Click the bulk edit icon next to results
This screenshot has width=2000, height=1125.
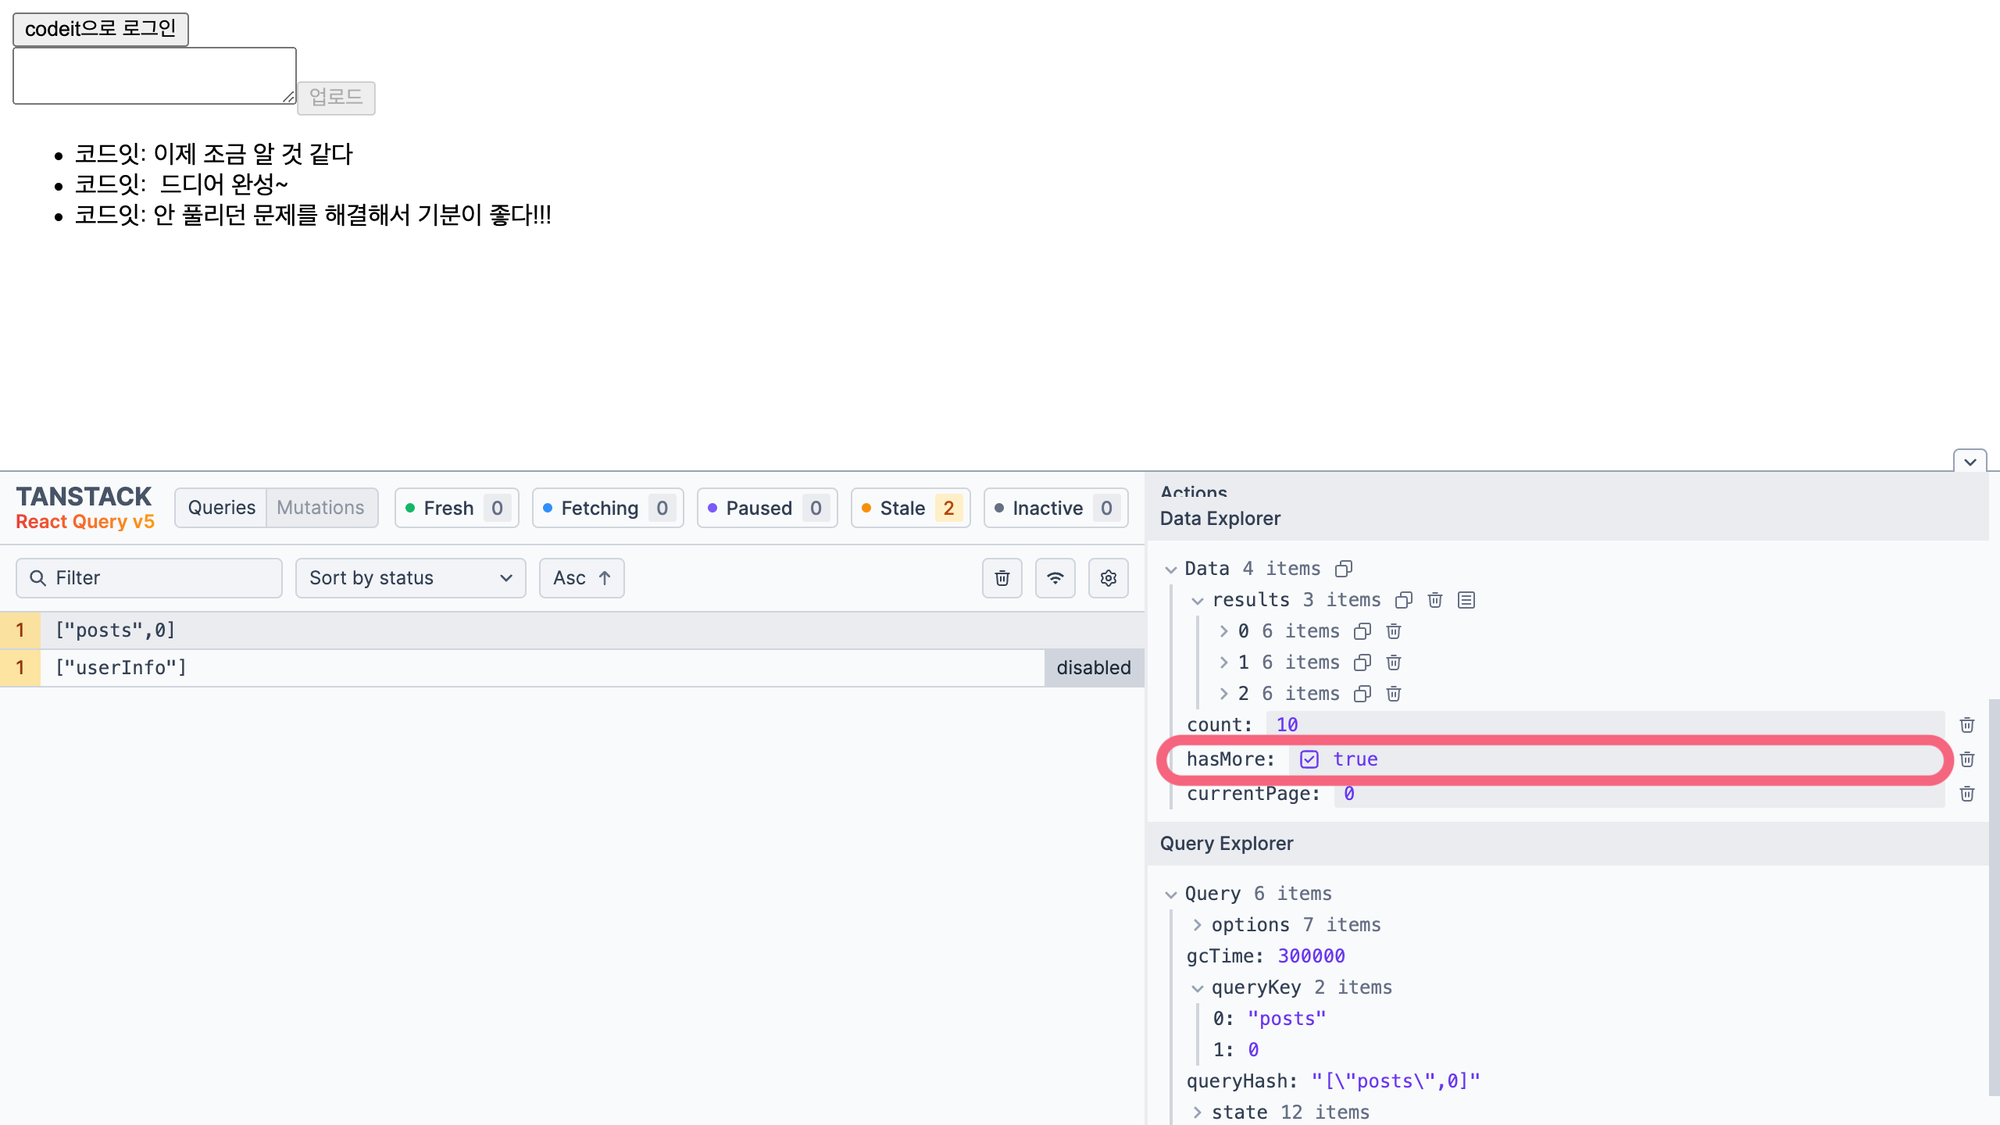click(x=1466, y=600)
